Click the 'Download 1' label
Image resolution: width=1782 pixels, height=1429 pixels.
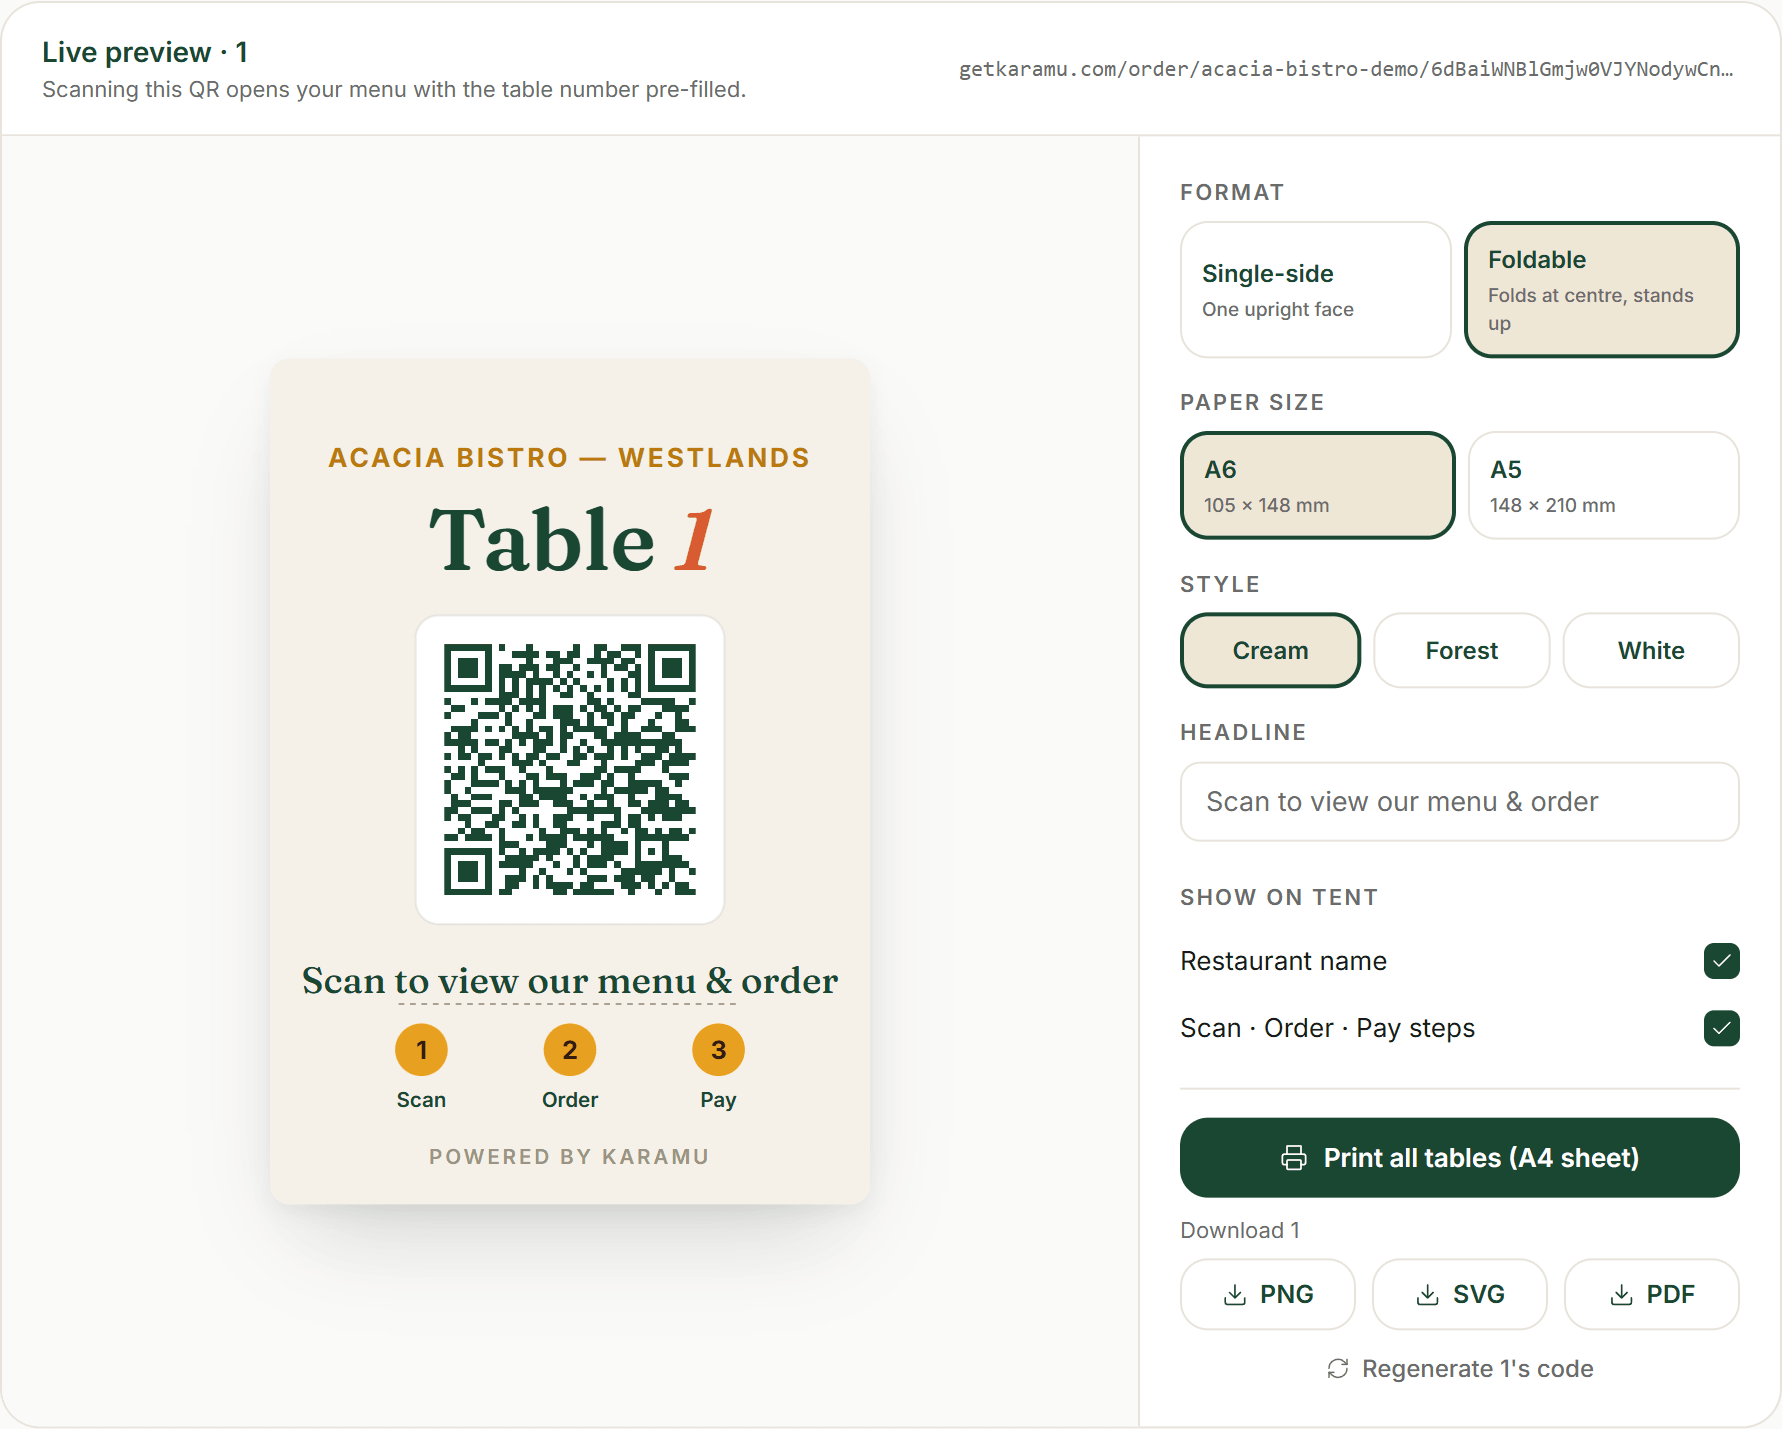point(1240,1231)
